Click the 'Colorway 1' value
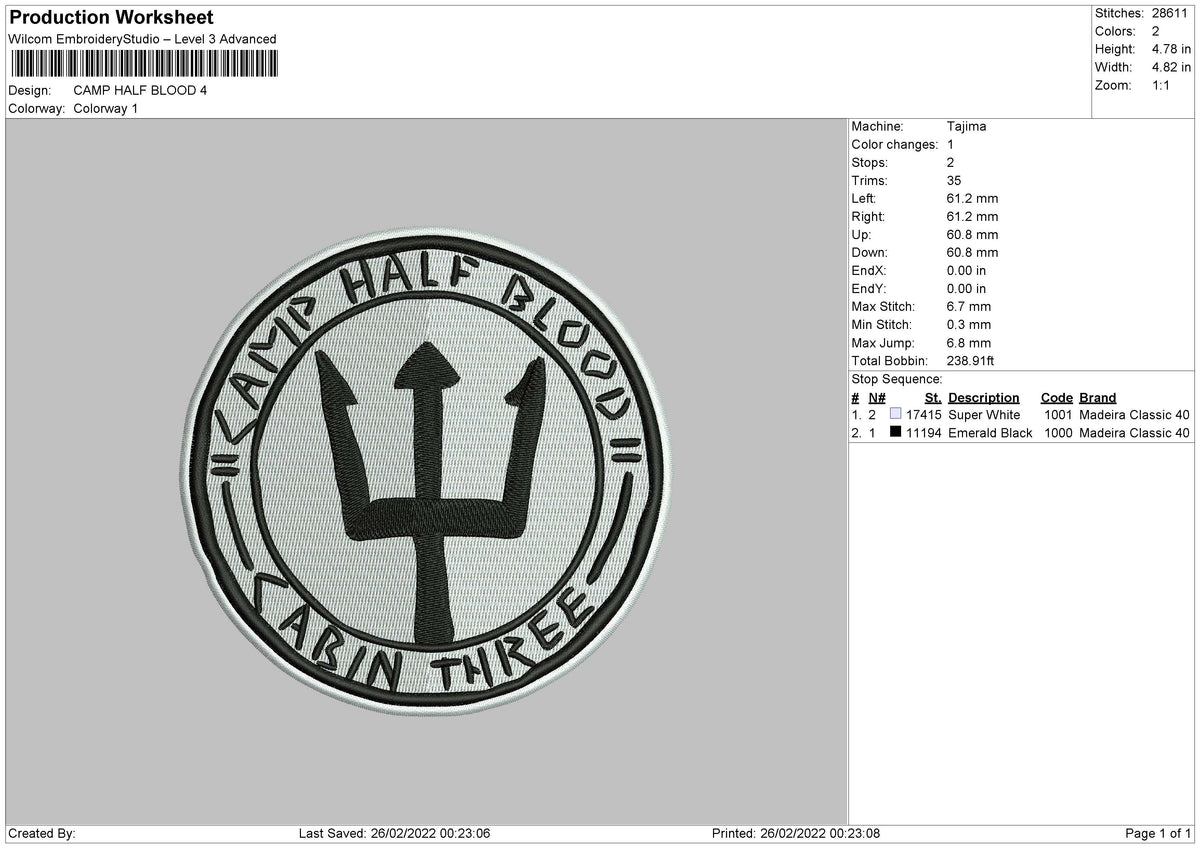Image resolution: width=1200 pixels, height=848 pixels. [x=106, y=108]
